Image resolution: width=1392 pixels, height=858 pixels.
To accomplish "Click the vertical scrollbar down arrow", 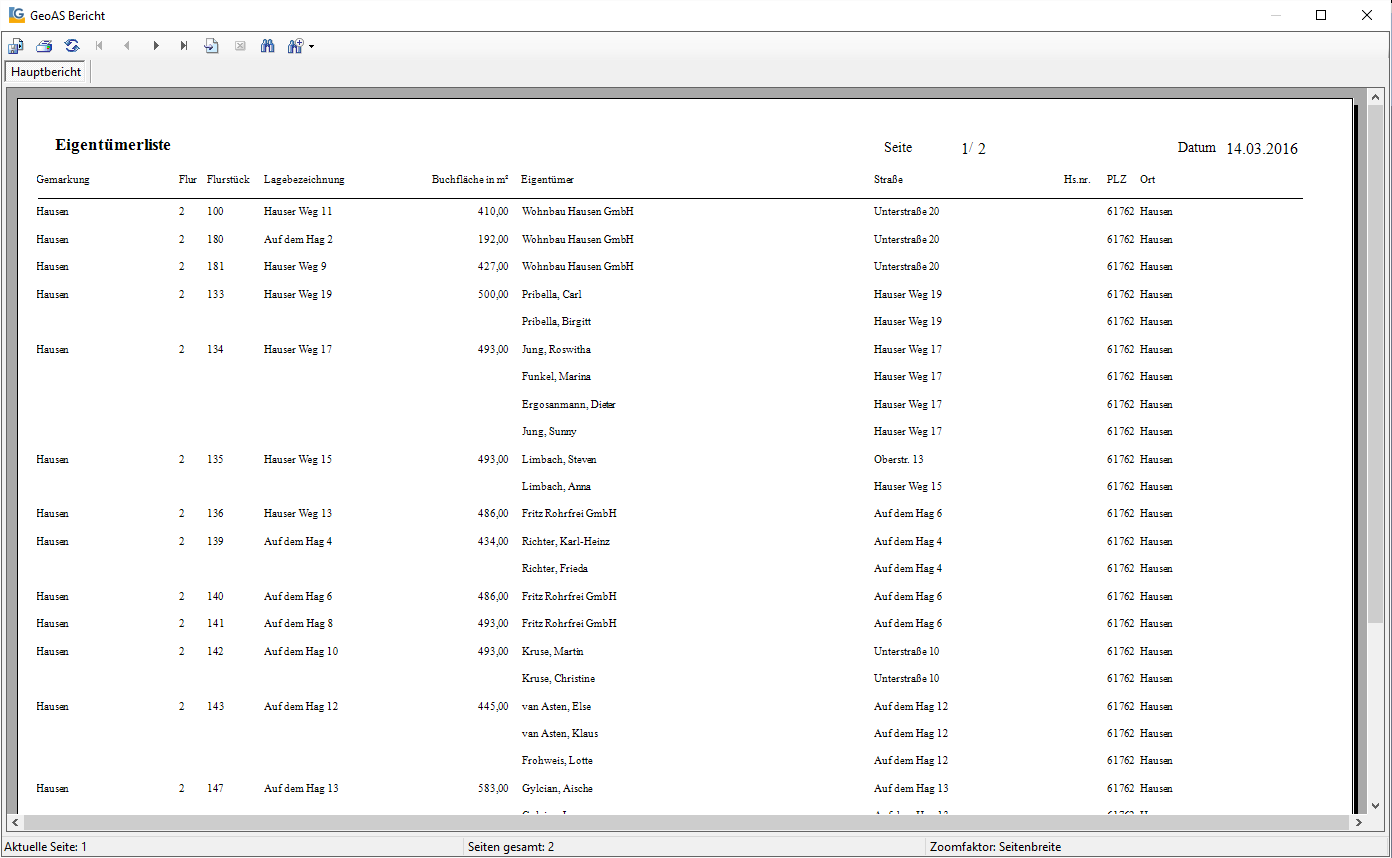I will [1375, 804].
